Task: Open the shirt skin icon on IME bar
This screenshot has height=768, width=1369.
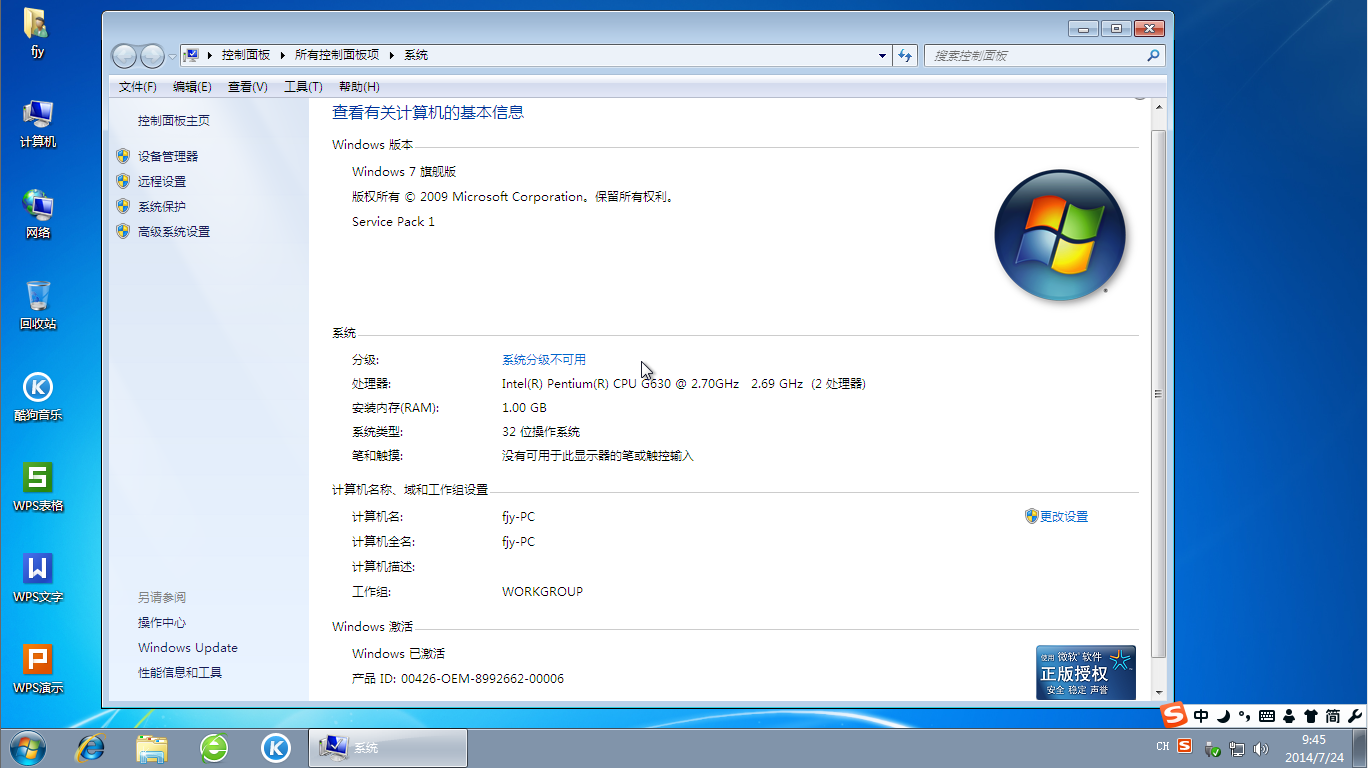Action: 1310,716
